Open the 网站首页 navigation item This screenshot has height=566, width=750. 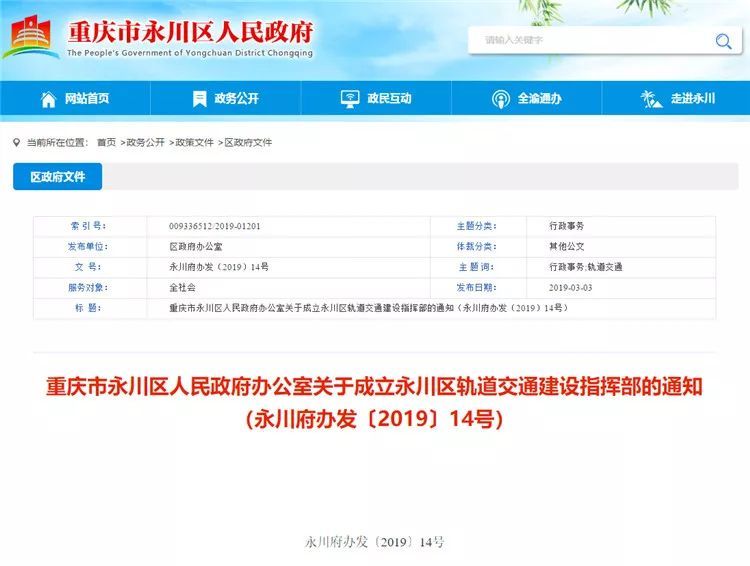pos(76,99)
